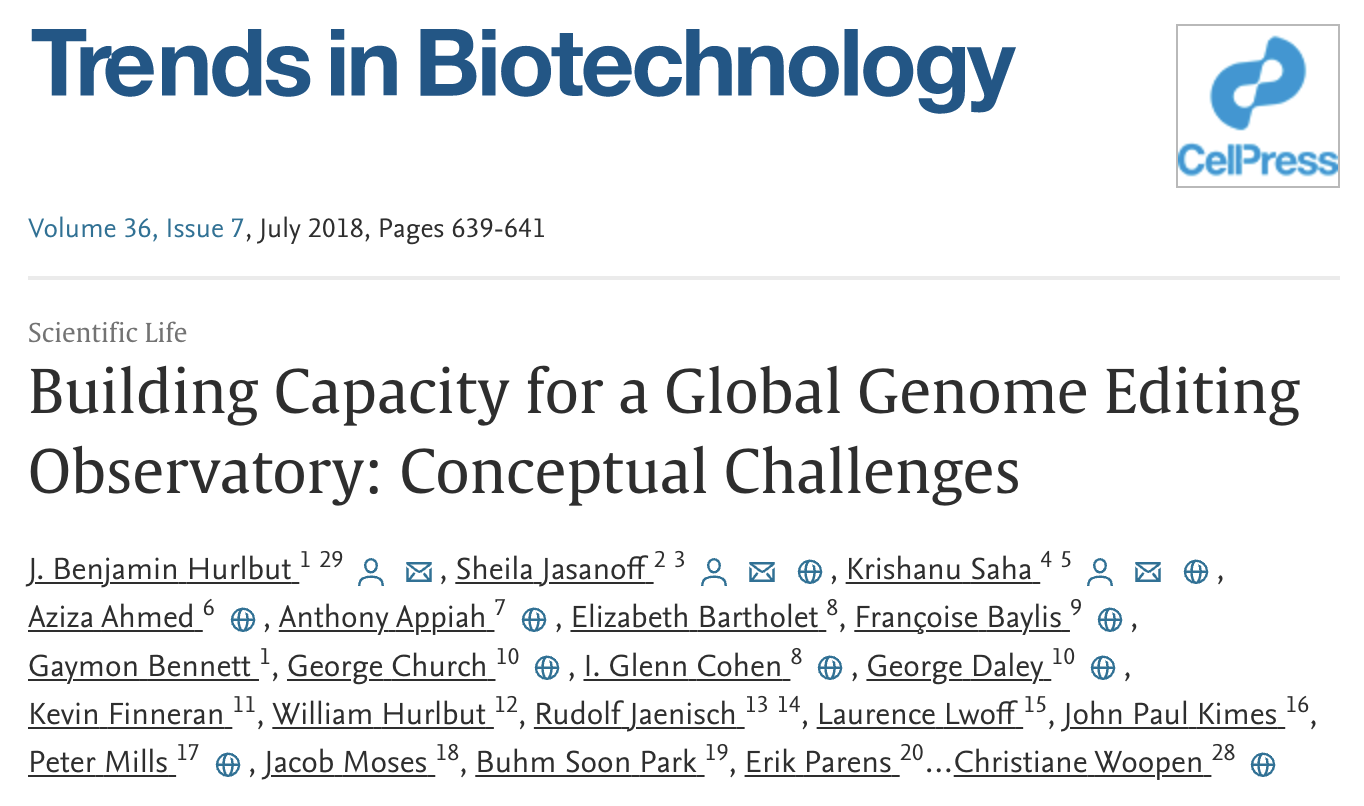Open the person profile icon beside Krishanu Saha
The width and height of the screenshot is (1364, 806).
(x=1101, y=572)
